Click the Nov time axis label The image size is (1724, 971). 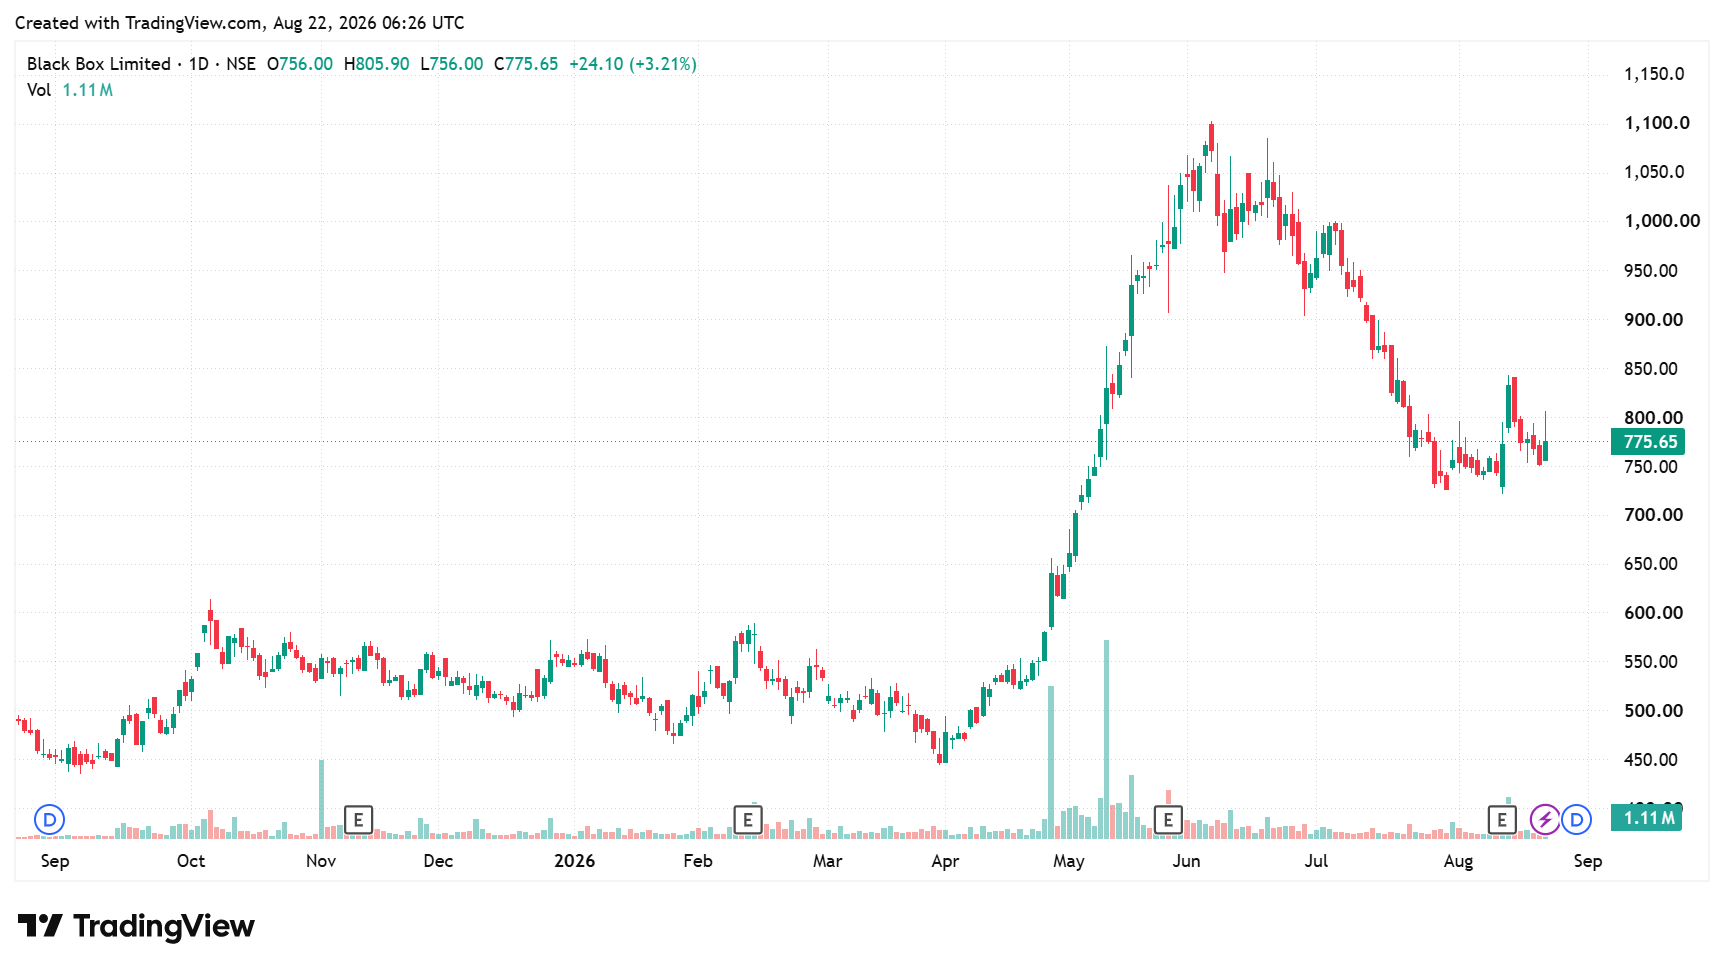[x=321, y=861]
